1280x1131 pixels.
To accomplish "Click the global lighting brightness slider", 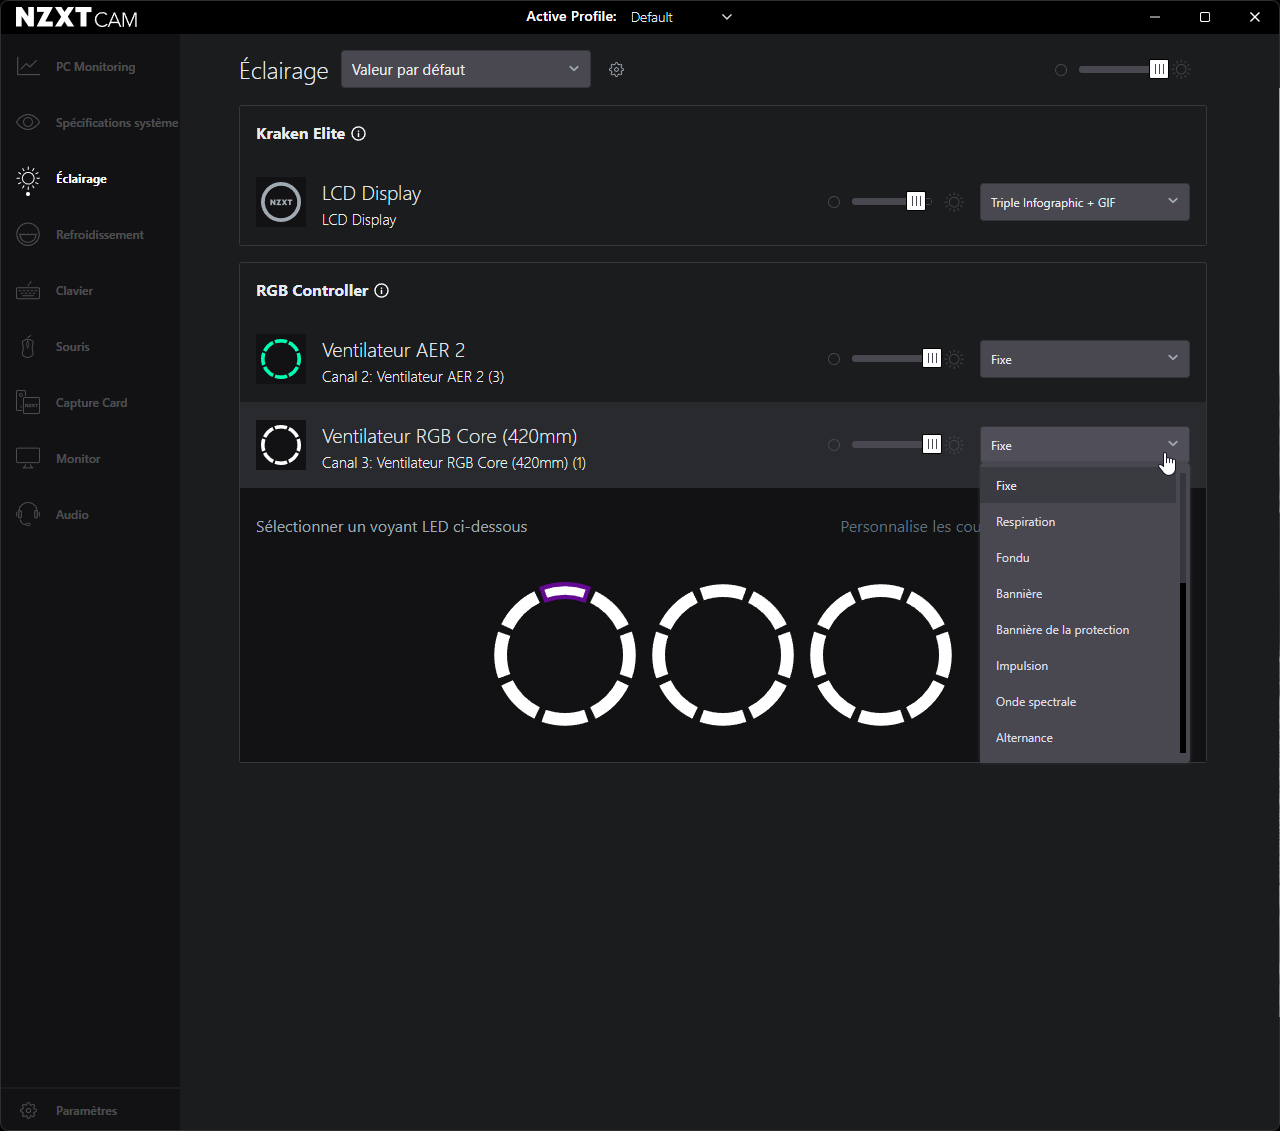I will [x=1124, y=70].
